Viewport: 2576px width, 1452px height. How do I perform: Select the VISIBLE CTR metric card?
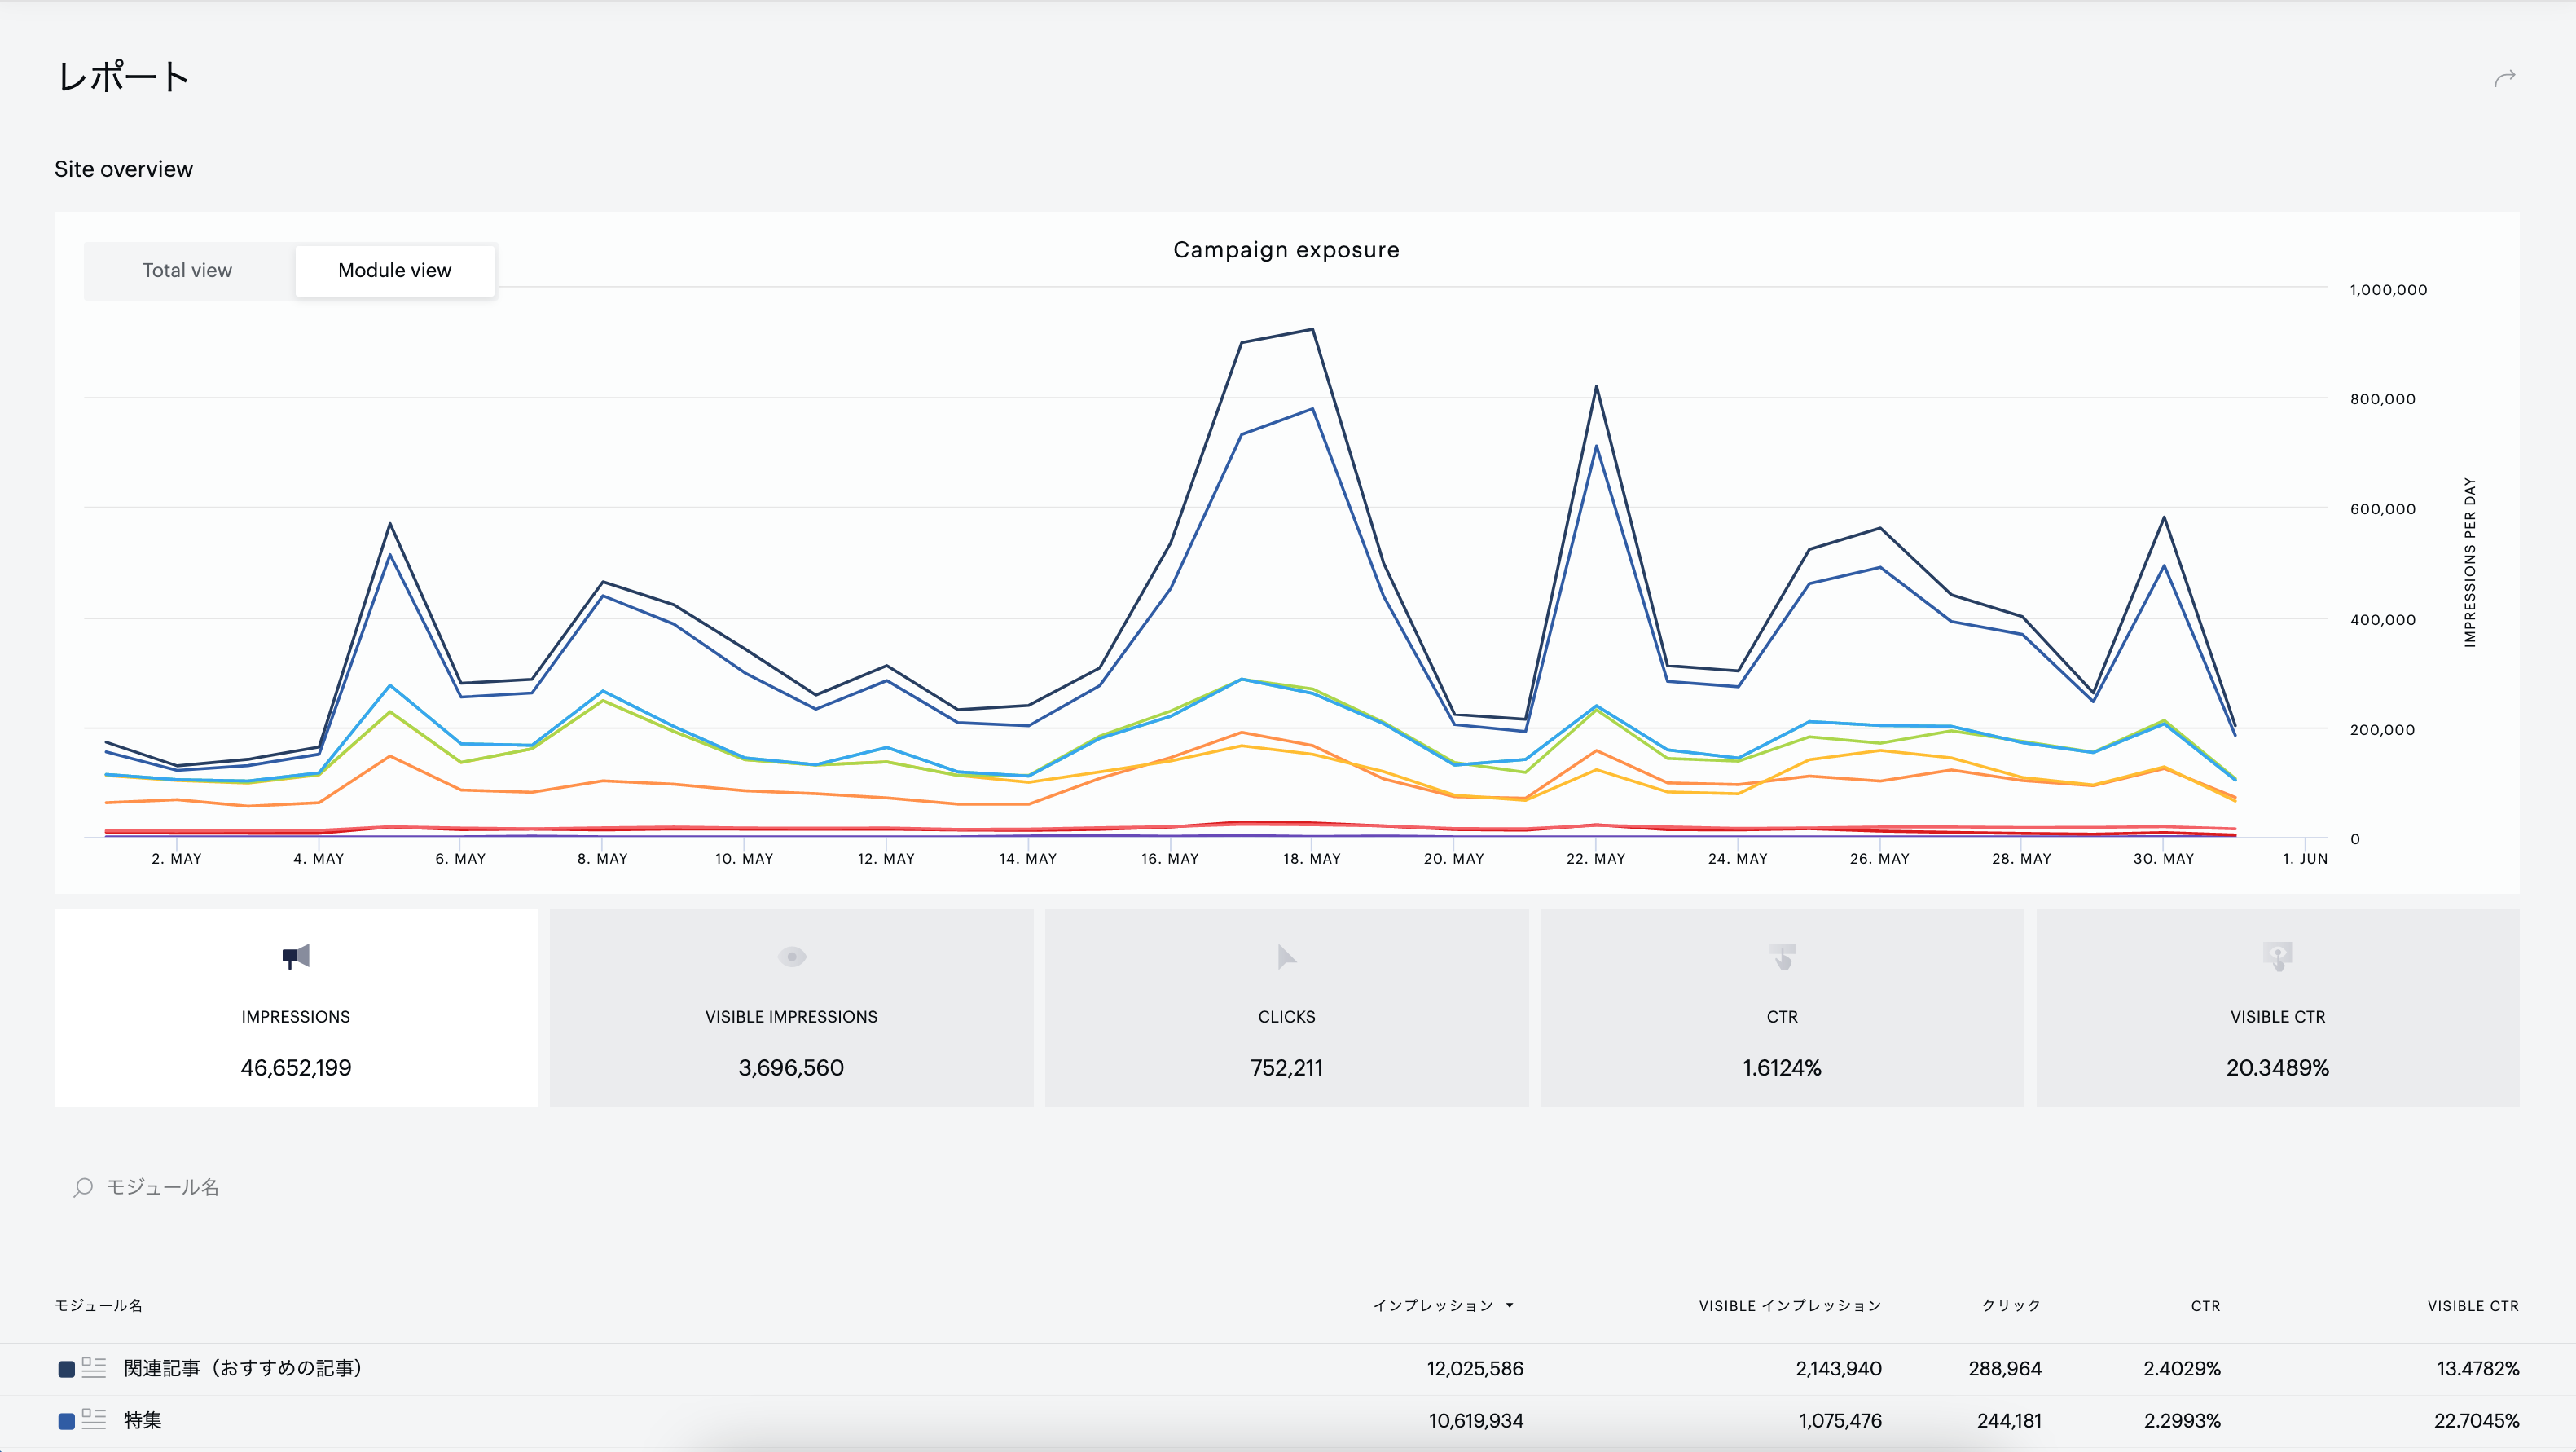[2277, 1007]
